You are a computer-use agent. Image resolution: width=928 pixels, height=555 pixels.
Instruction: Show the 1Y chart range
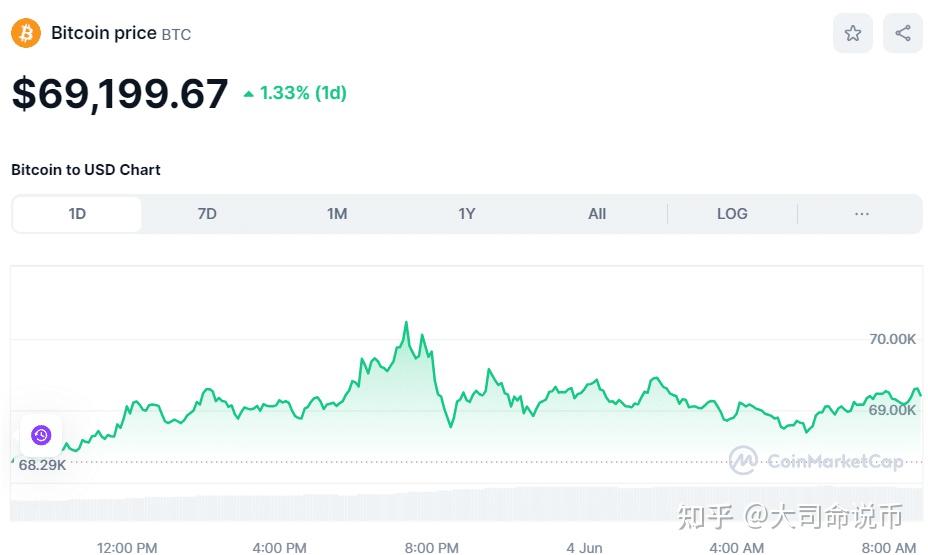[467, 214]
